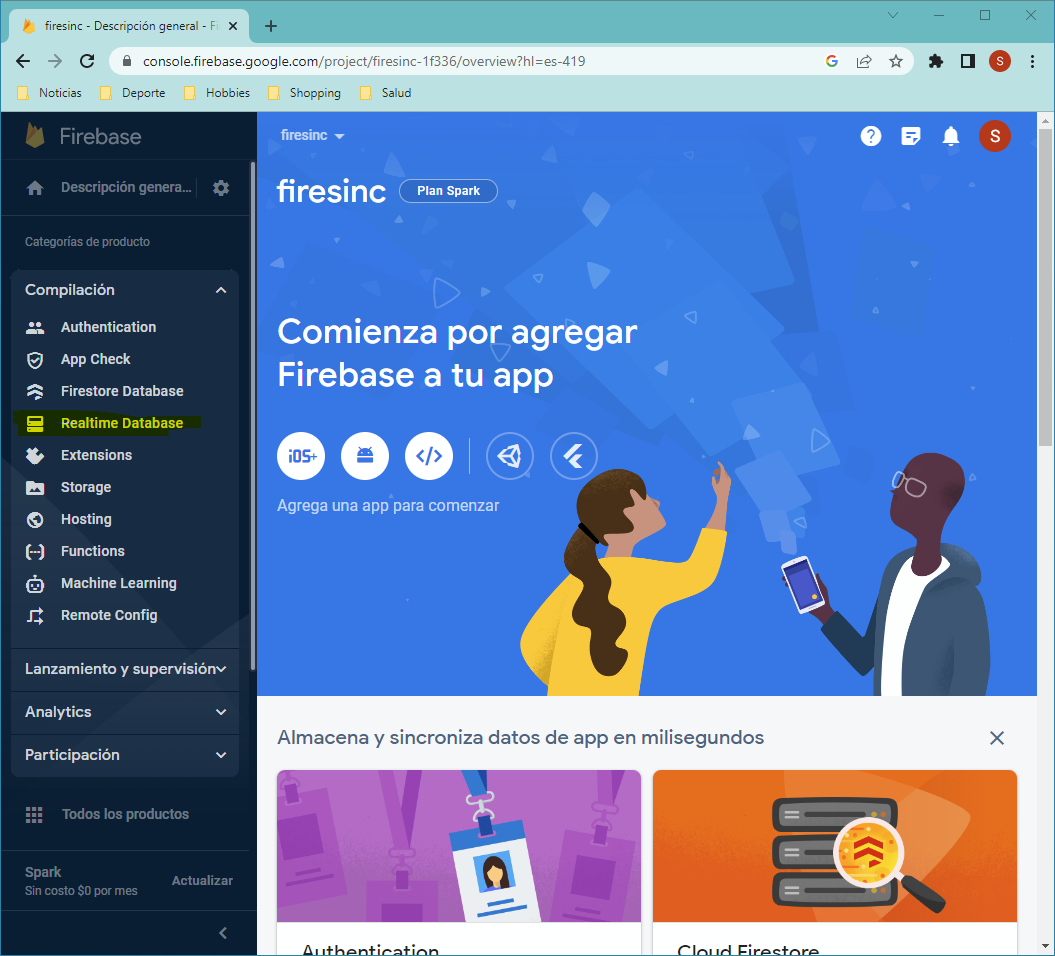Add an Android app
Viewport: 1055px width, 956px height.
(365, 456)
